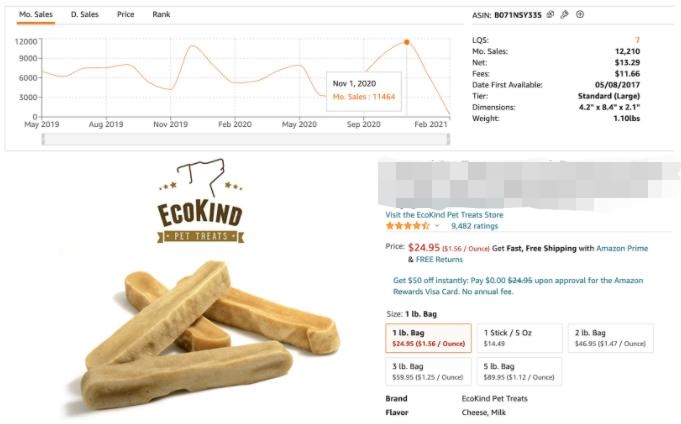Switch to the D. Sales tab

[x=84, y=15]
